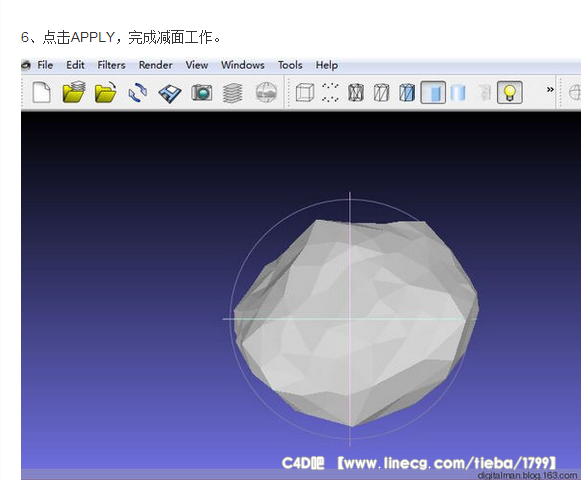
Task: Open the Windows menu
Action: (x=243, y=65)
